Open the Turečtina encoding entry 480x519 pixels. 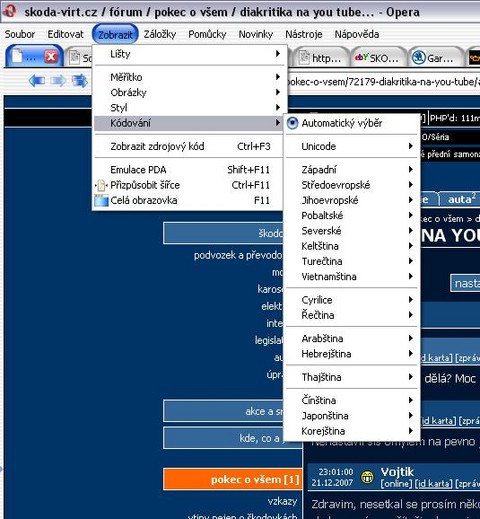coord(352,261)
